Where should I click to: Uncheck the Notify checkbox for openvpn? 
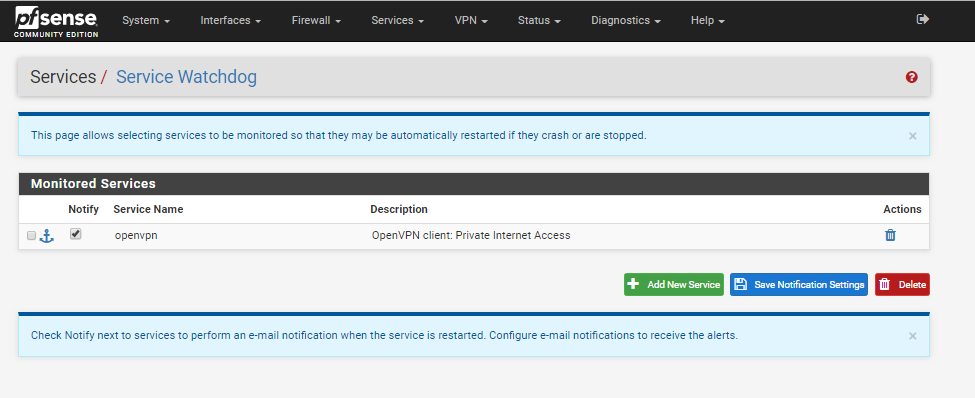coord(75,234)
